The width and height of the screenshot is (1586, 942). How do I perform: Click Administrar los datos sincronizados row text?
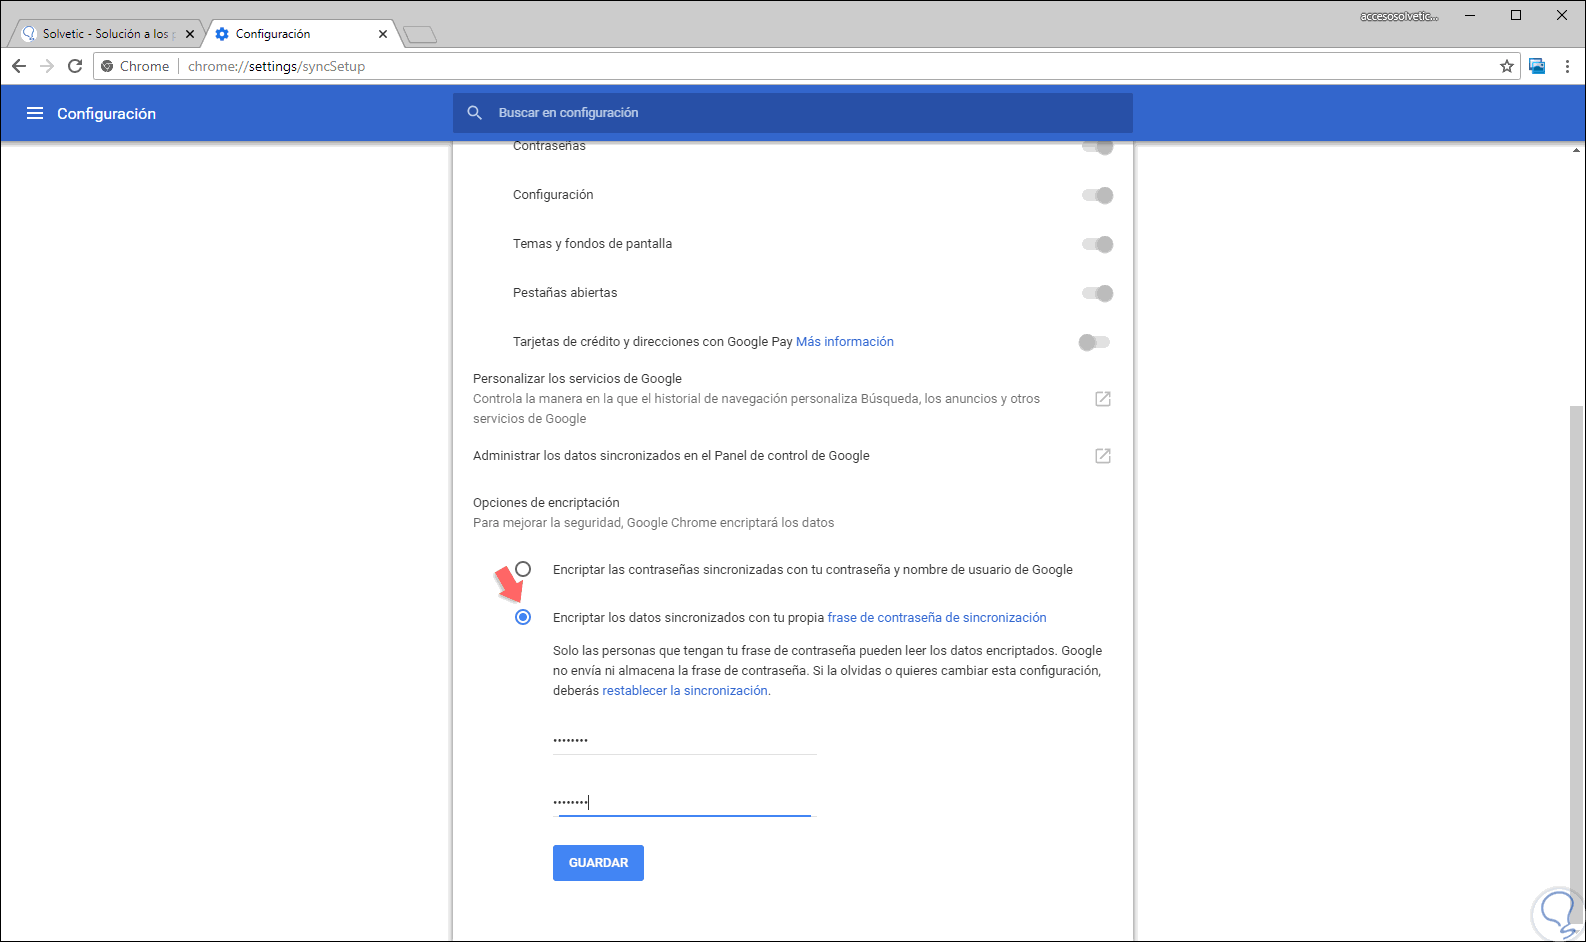671,456
